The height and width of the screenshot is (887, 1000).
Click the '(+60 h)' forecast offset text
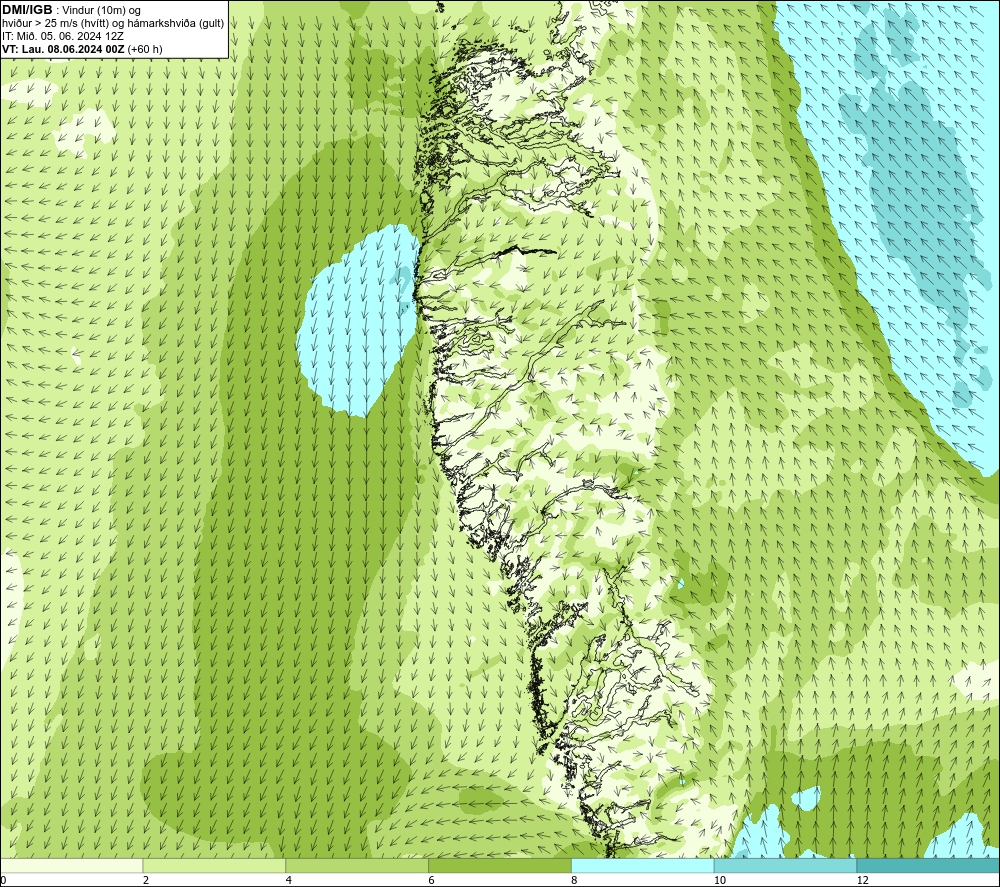coord(145,49)
